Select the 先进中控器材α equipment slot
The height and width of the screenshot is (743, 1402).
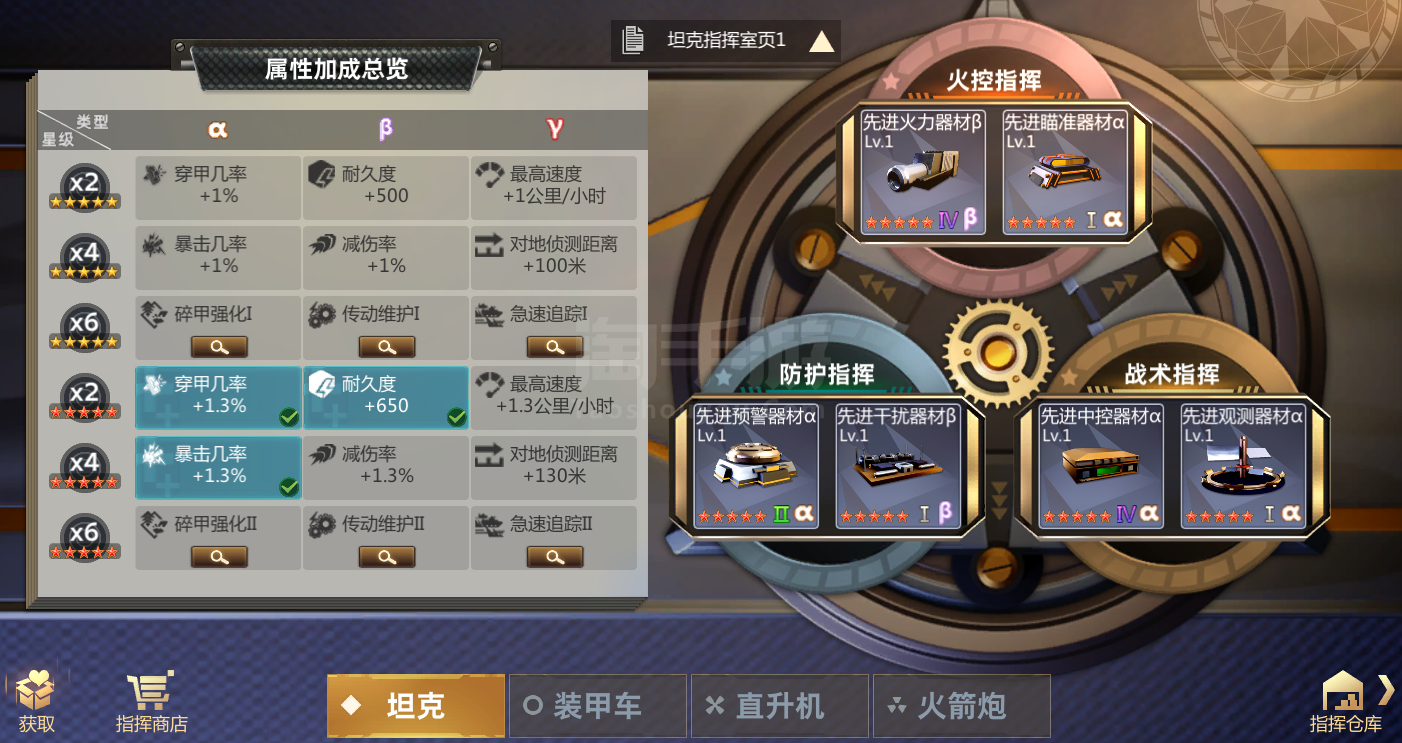coord(1101,465)
